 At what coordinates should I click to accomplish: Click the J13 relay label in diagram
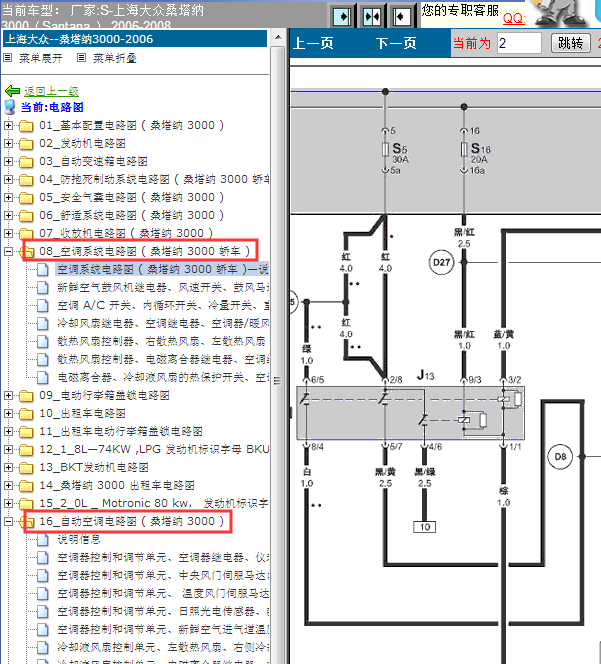tap(425, 375)
